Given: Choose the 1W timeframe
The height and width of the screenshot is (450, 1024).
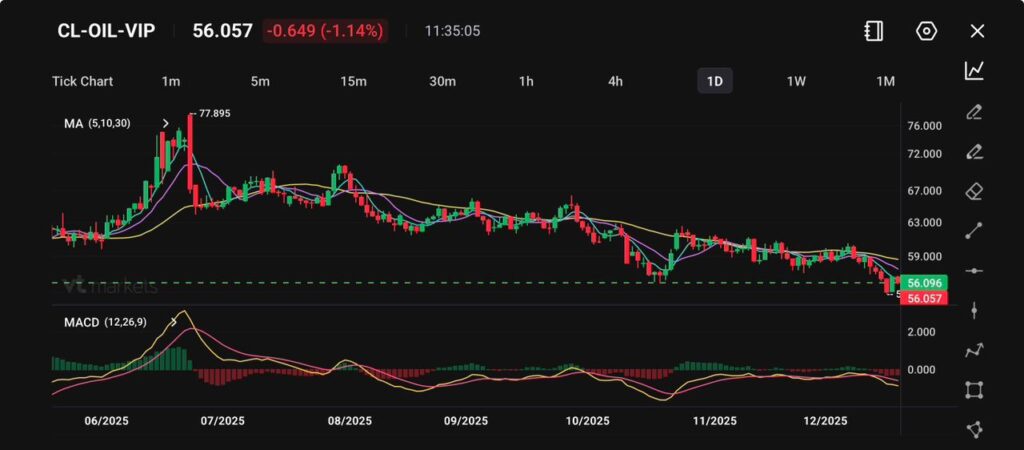Looking at the screenshot, I should click(796, 81).
